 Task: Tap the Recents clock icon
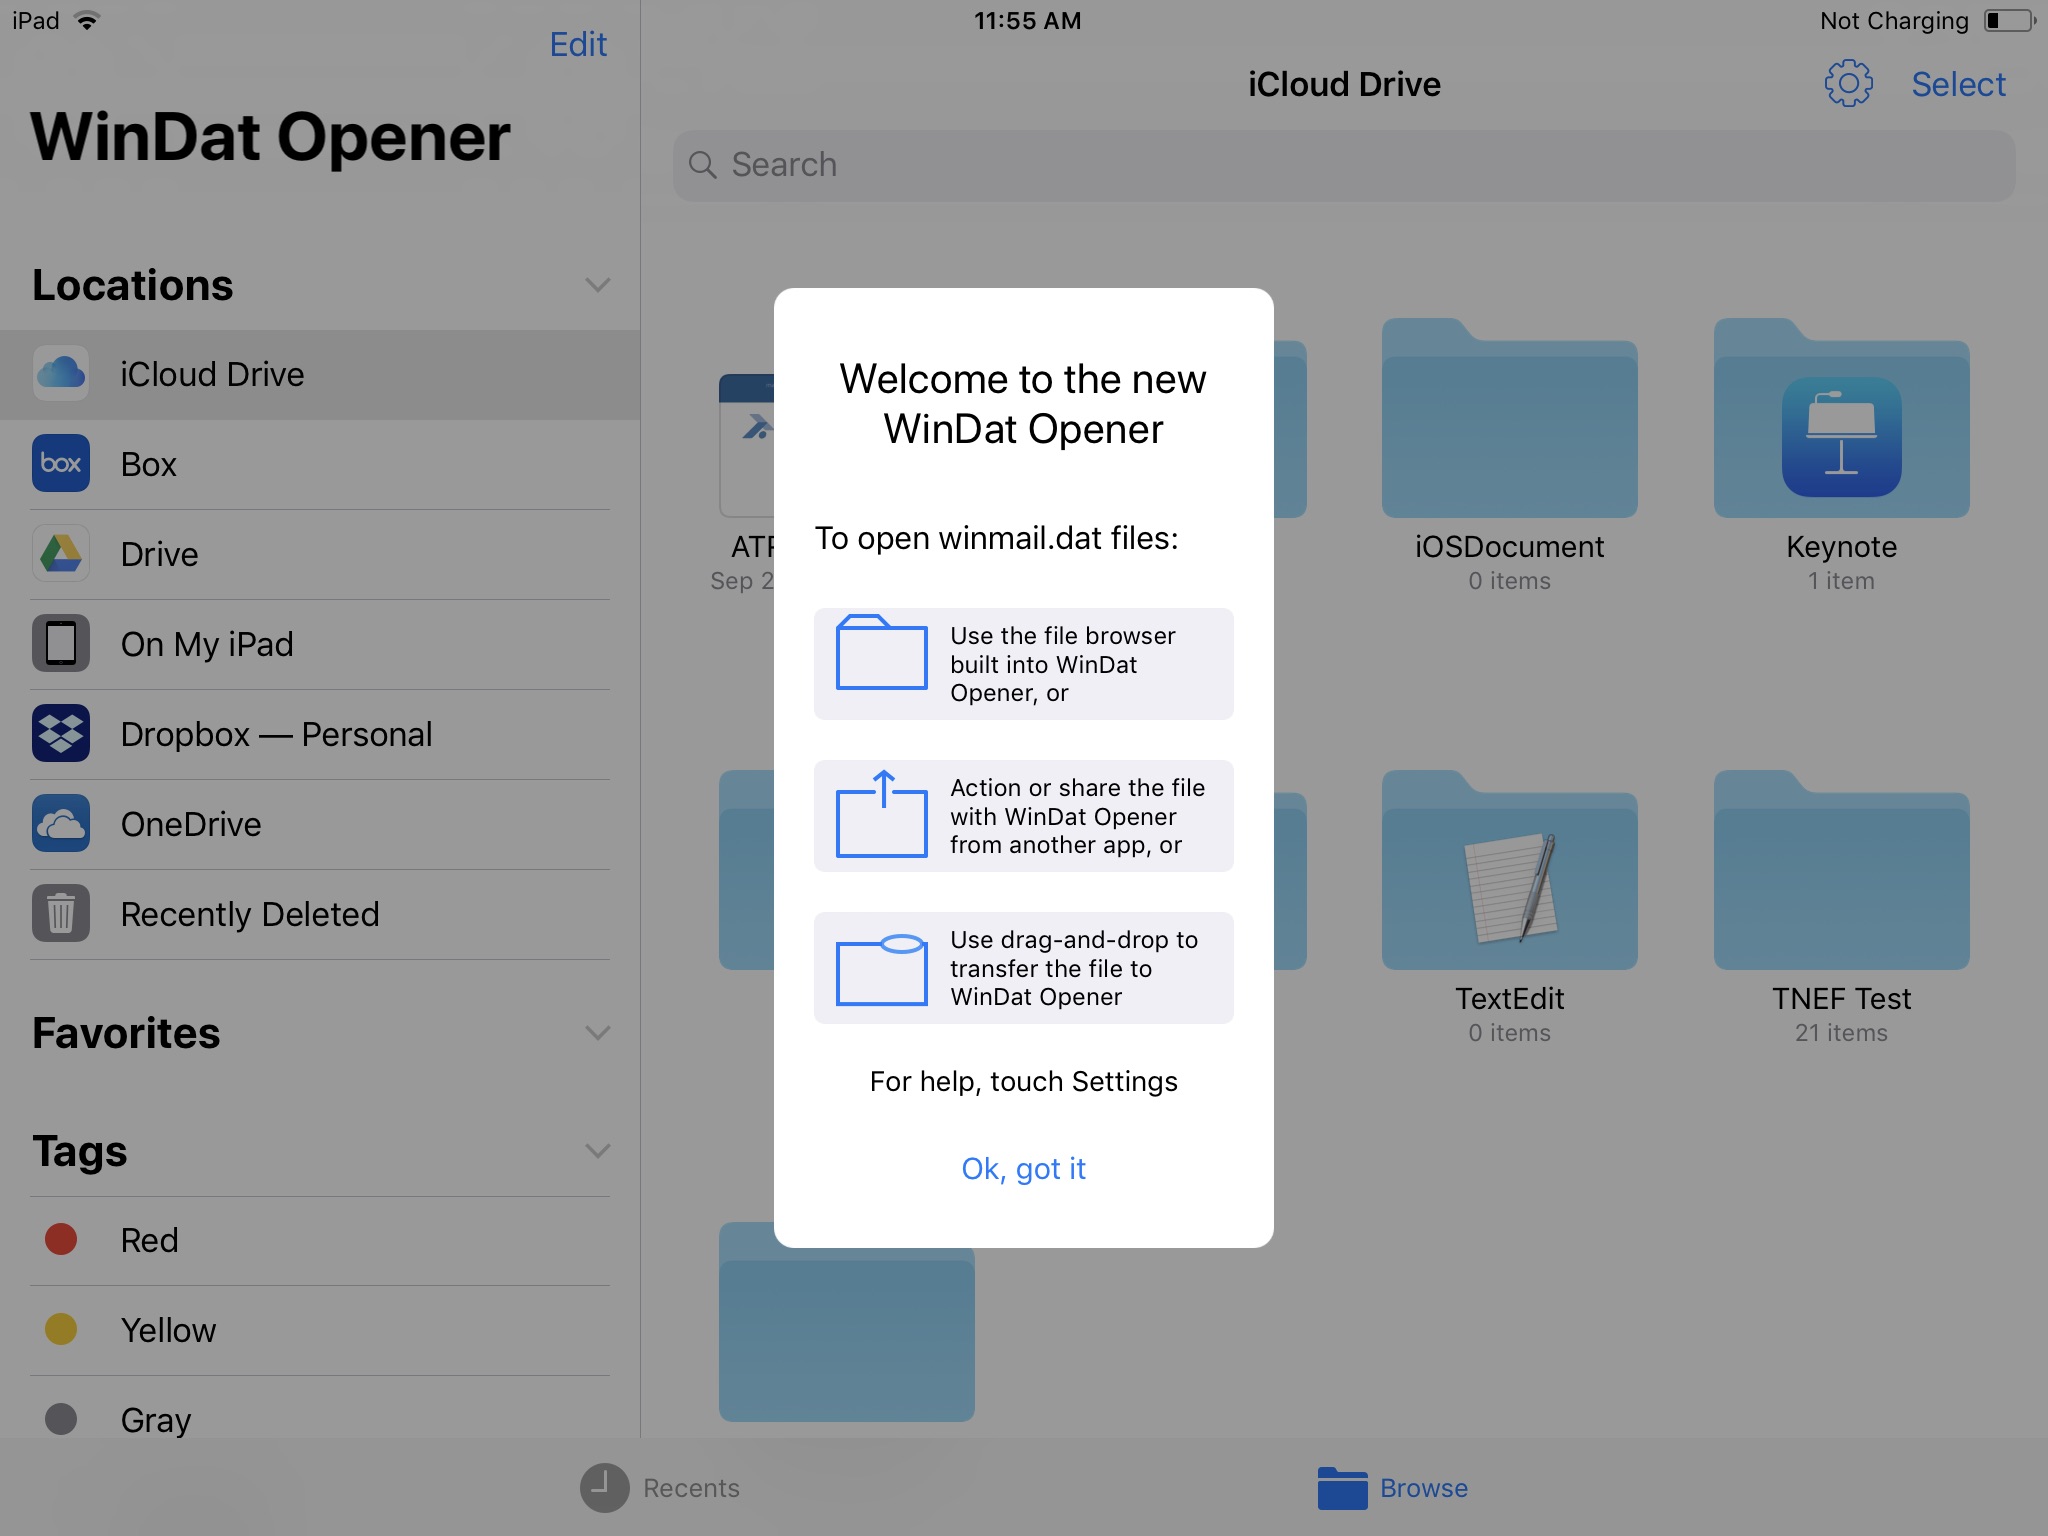(604, 1488)
